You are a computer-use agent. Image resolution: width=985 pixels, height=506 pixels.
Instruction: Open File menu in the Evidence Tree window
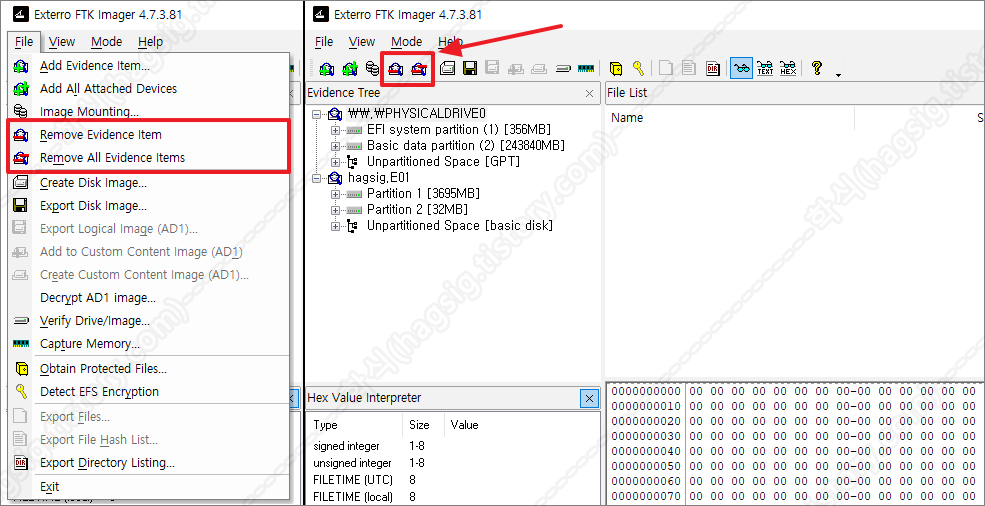(324, 42)
